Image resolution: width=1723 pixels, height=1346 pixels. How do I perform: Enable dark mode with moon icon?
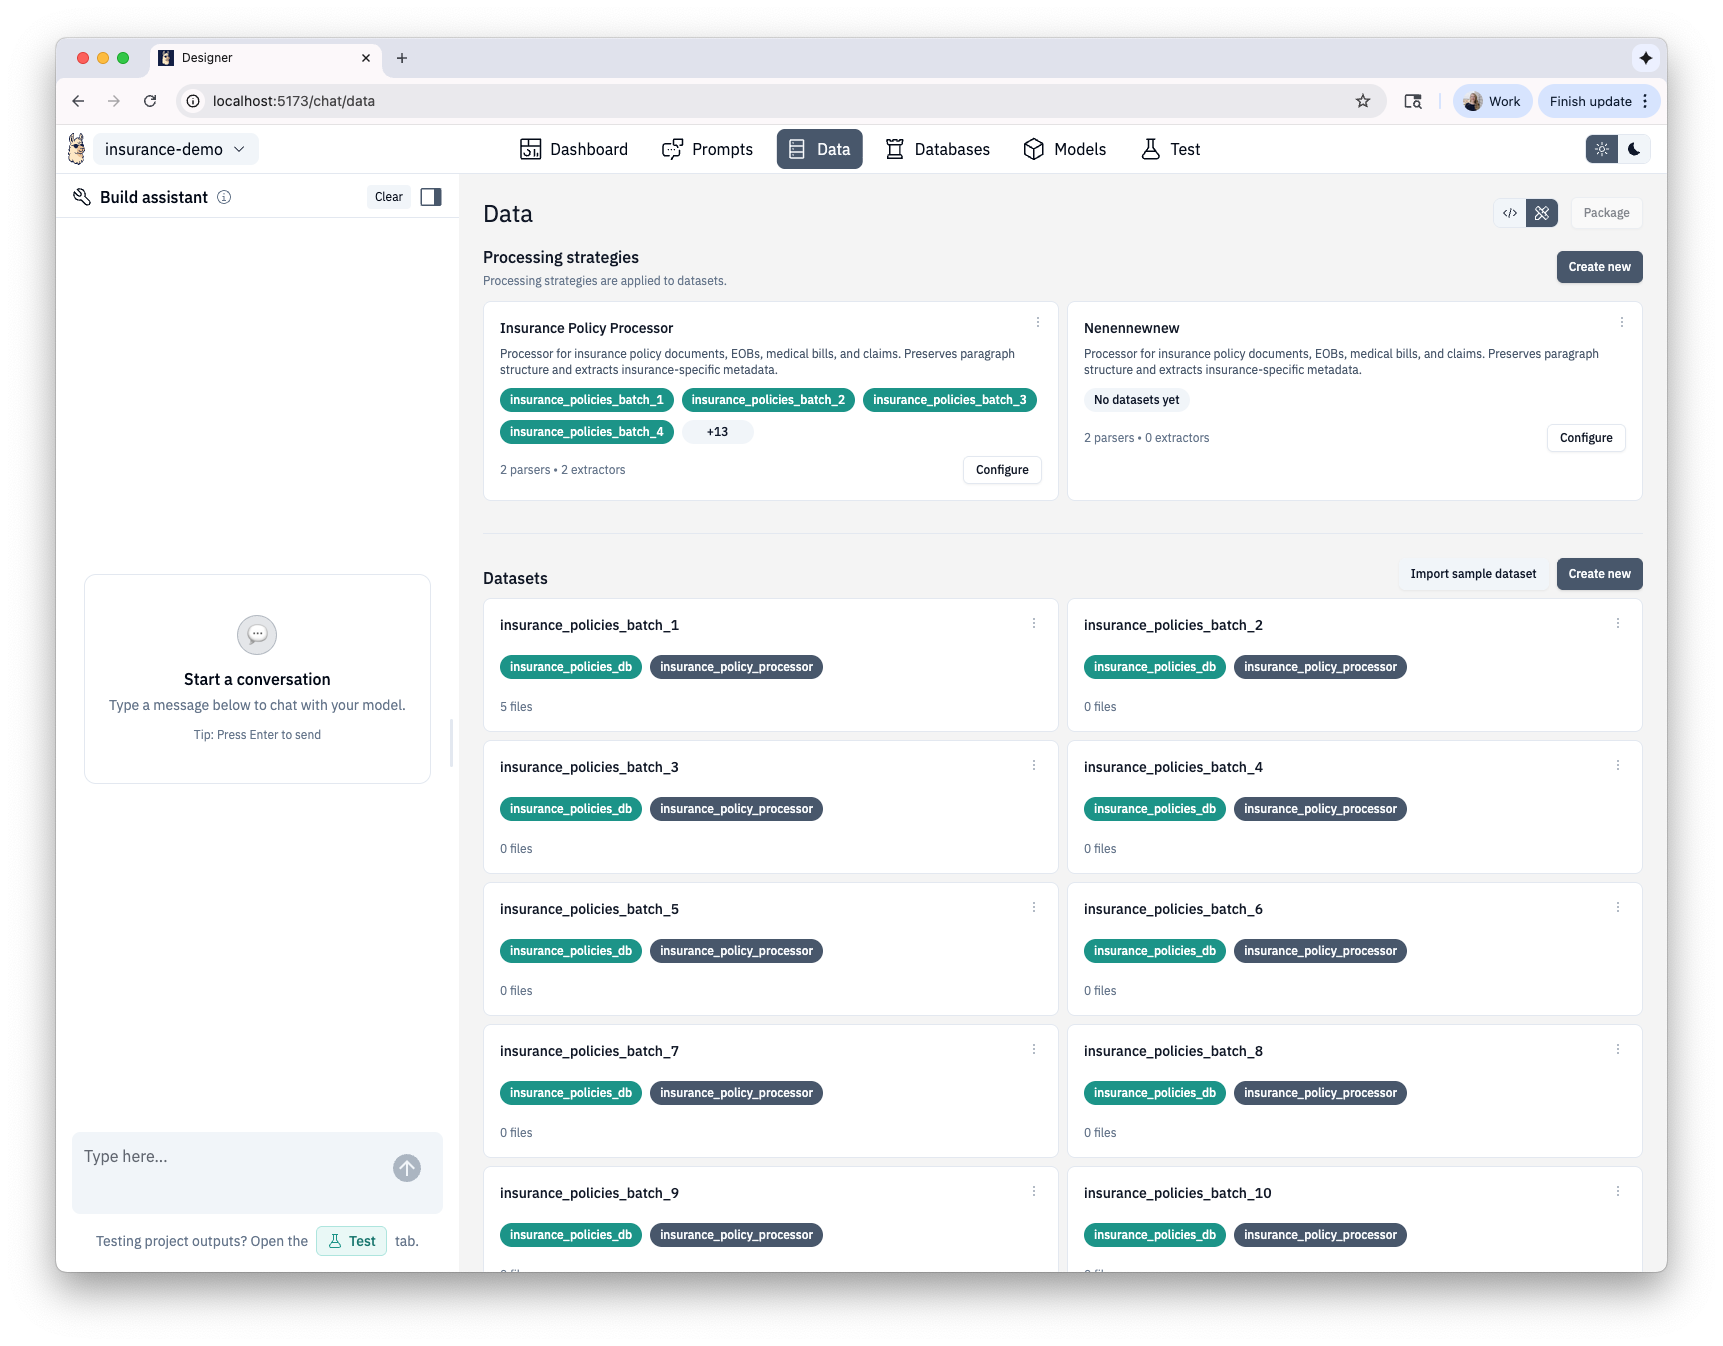1634,149
